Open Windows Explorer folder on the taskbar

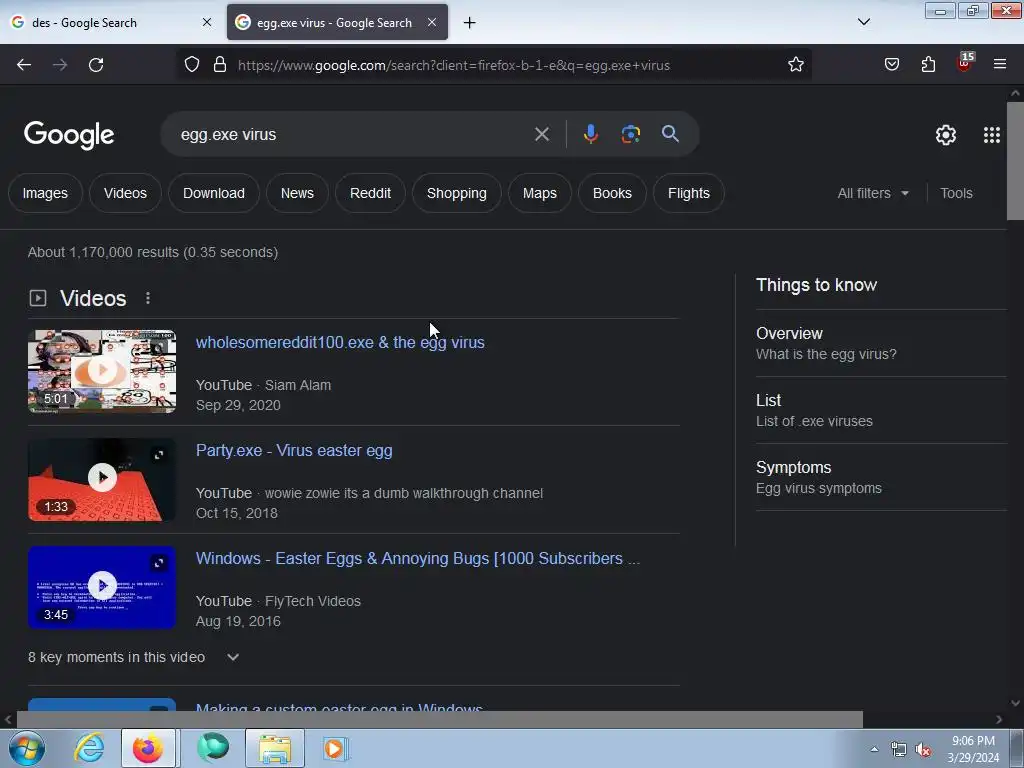coord(275,748)
